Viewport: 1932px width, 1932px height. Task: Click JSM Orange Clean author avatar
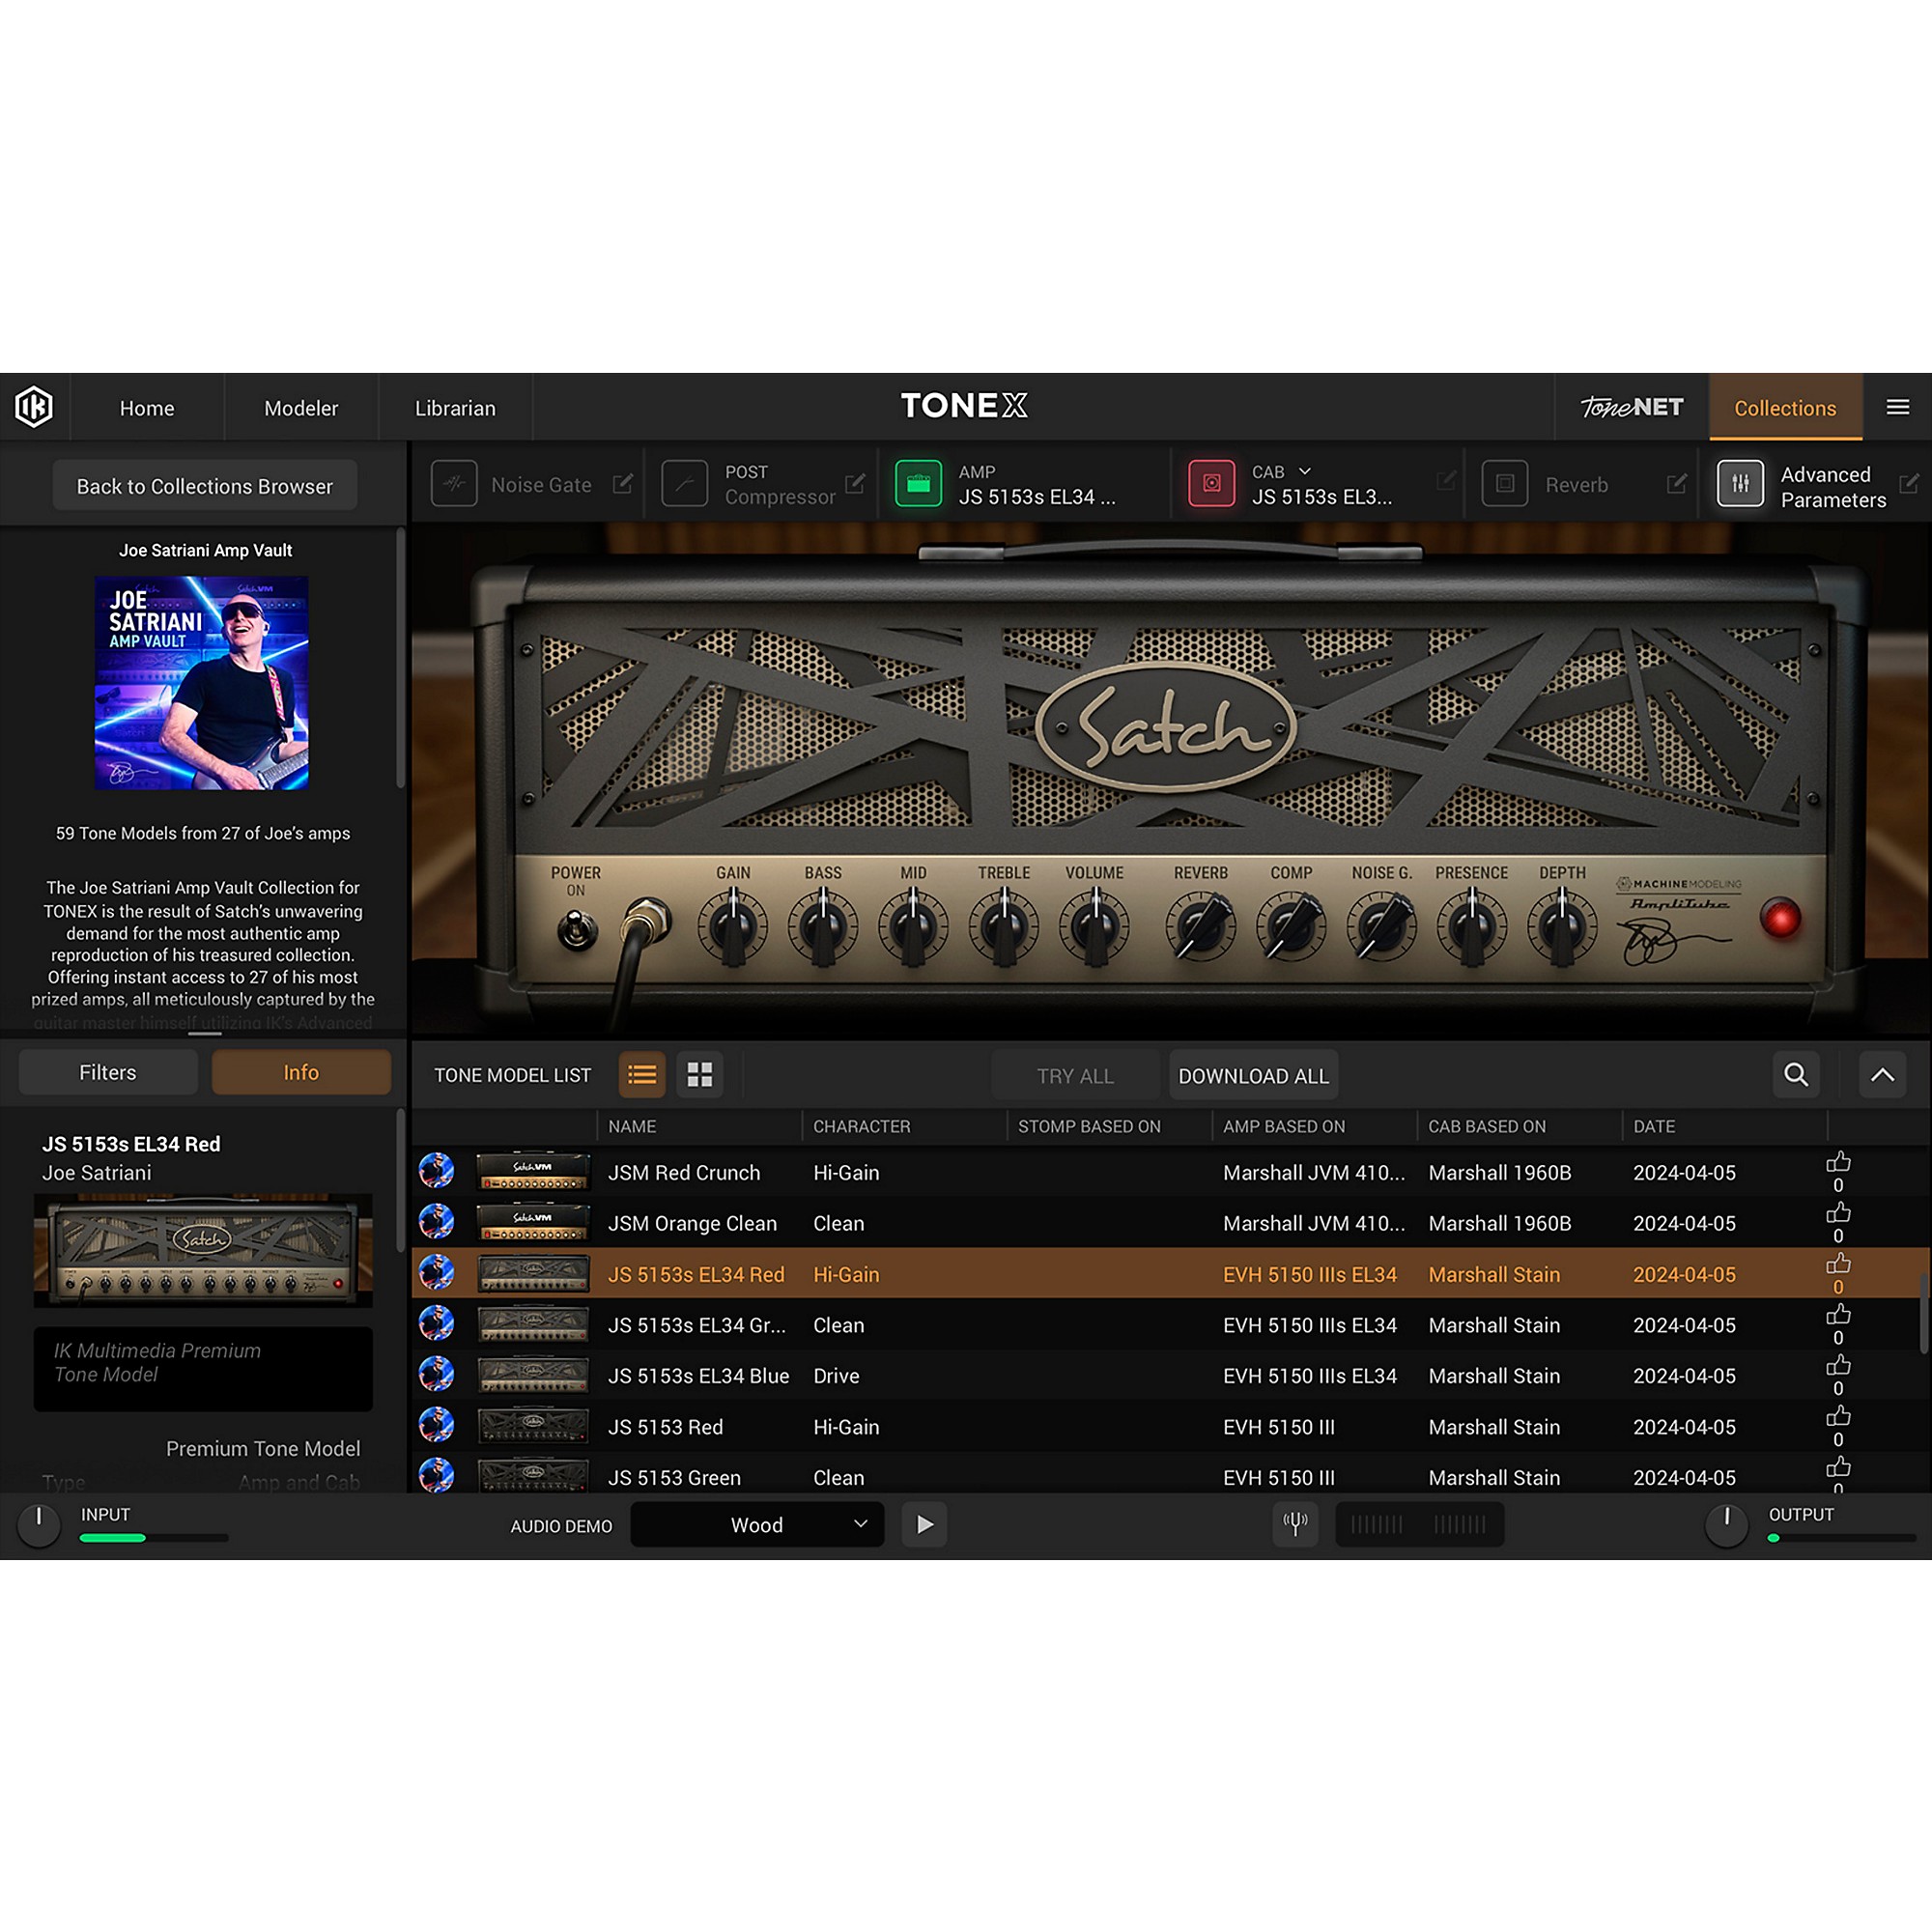(x=437, y=1222)
